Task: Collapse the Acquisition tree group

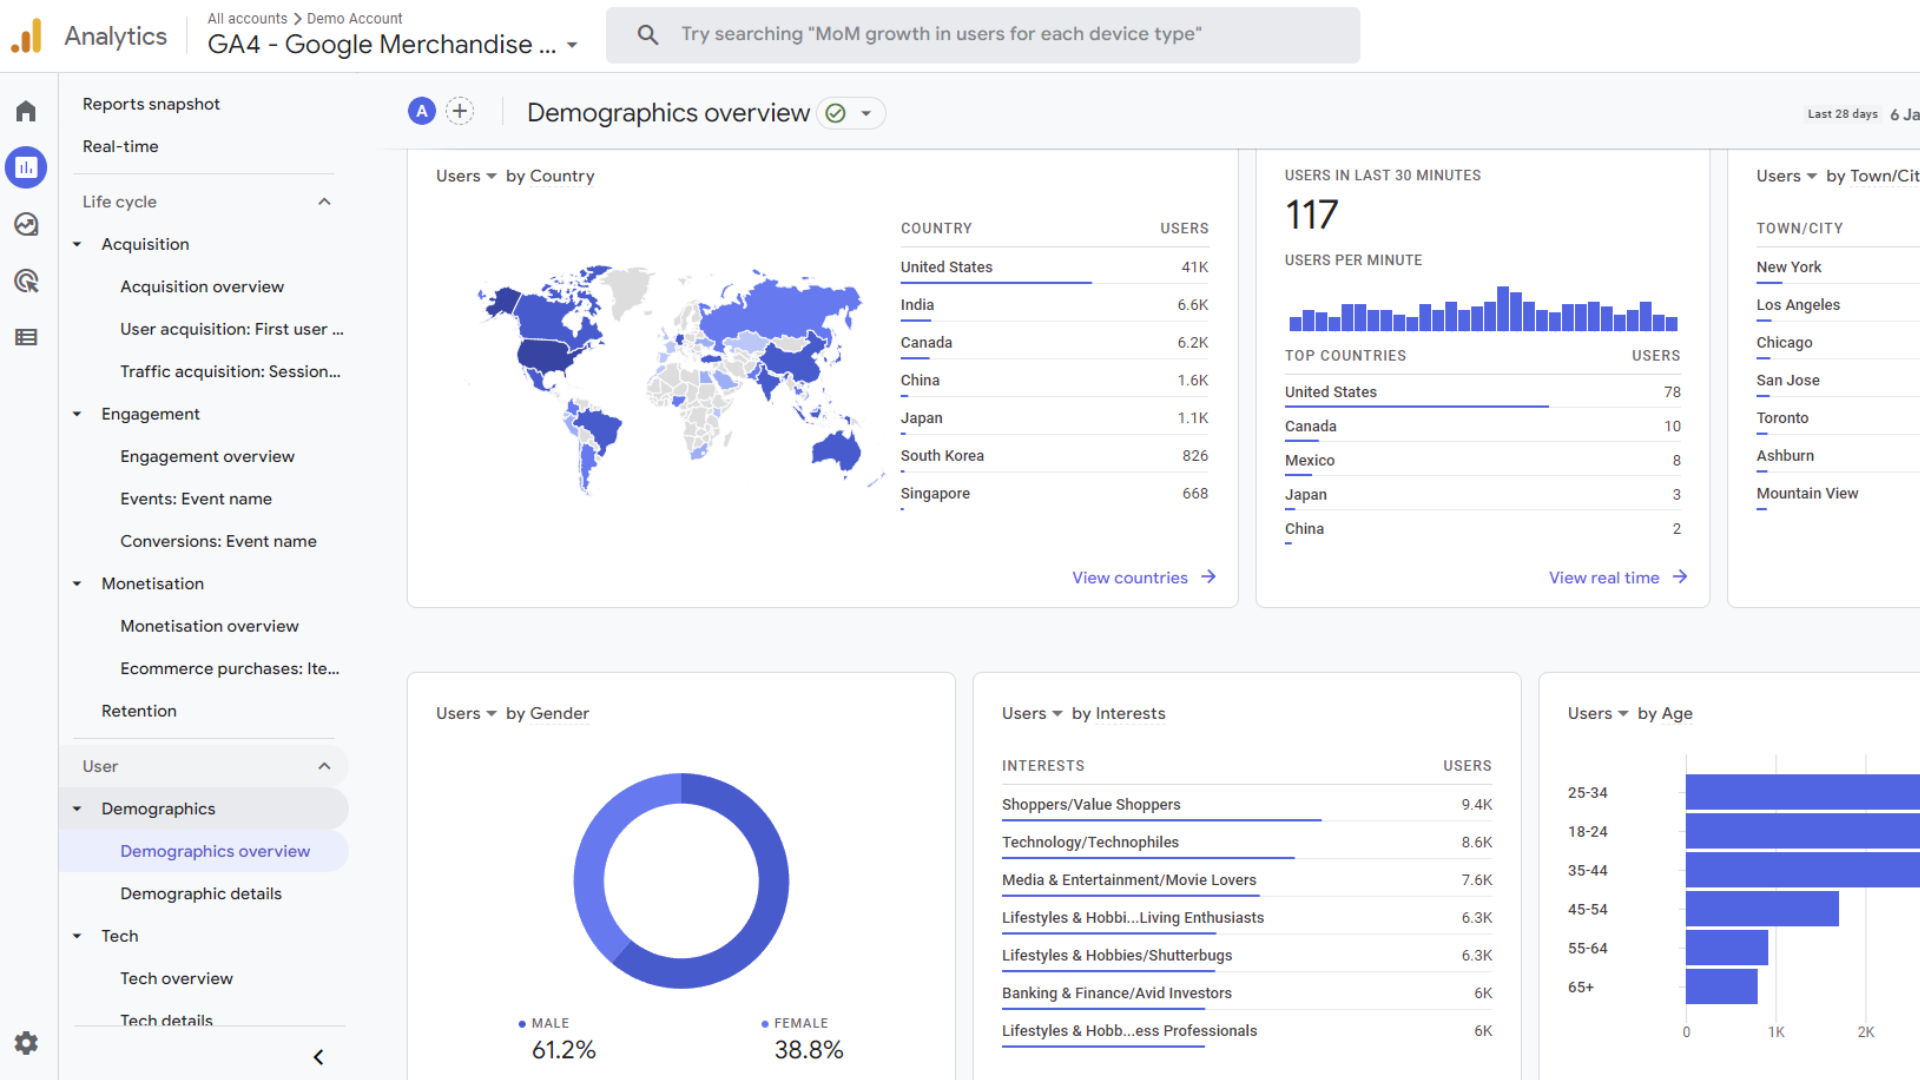Action: point(77,244)
